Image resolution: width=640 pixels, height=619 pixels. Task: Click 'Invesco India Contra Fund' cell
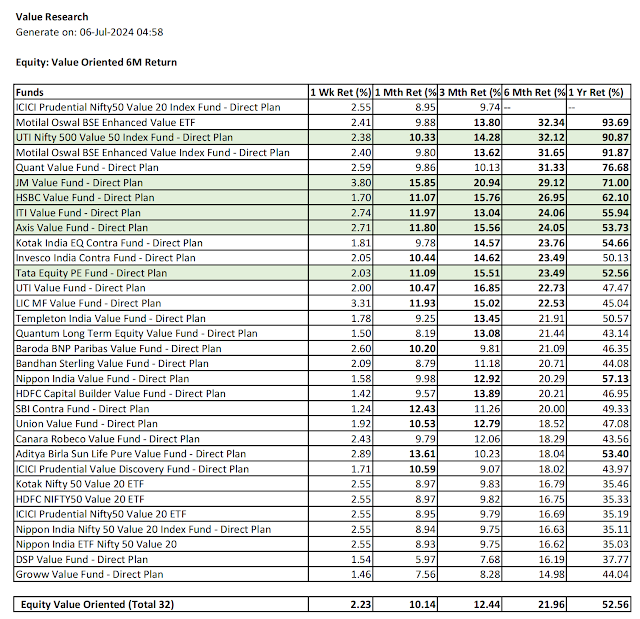point(161,258)
